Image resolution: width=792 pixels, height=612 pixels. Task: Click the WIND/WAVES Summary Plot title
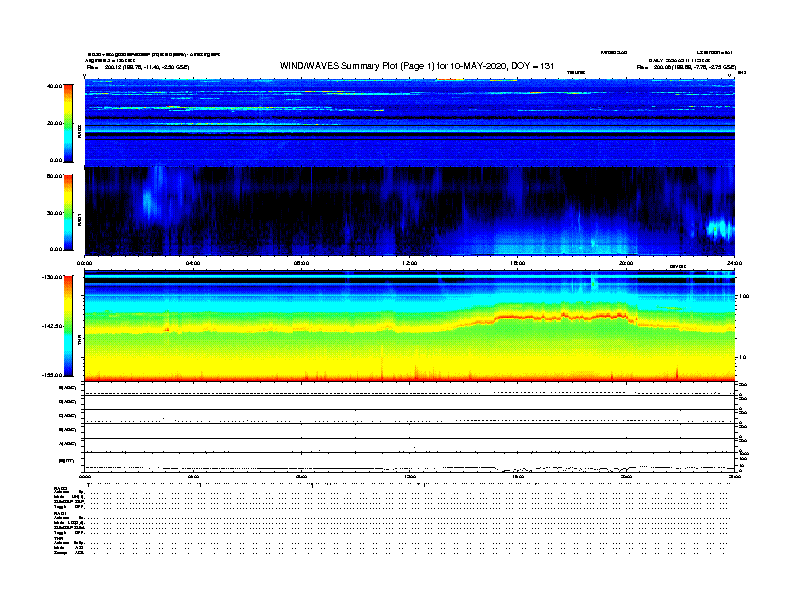(417, 66)
